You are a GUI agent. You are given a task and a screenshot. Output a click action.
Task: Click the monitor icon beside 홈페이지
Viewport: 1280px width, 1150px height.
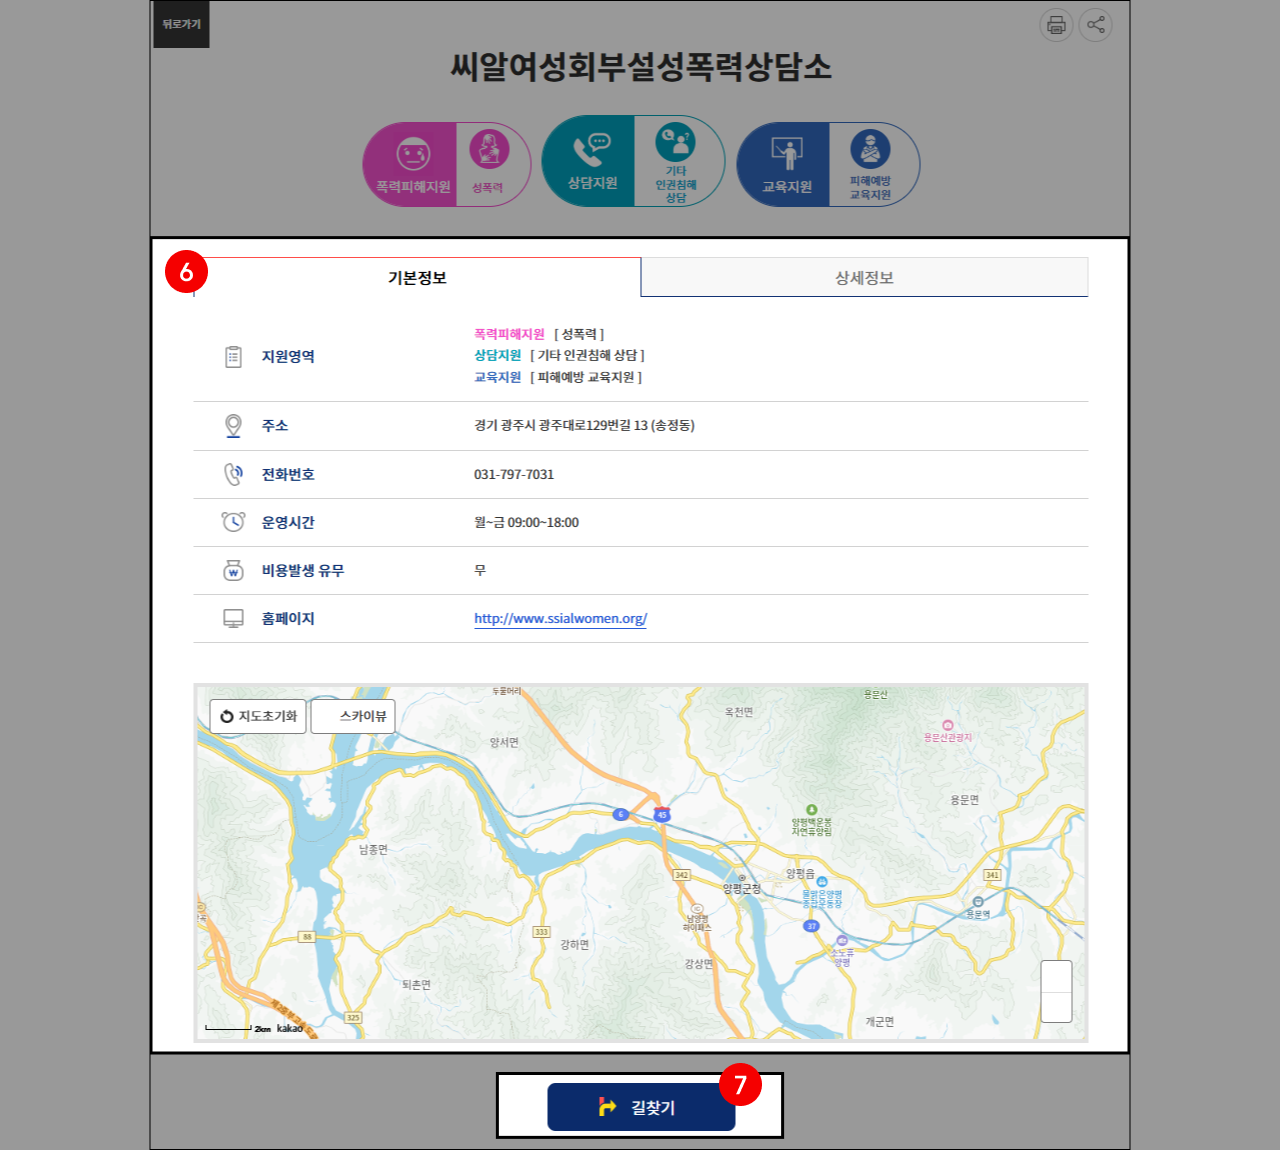click(x=233, y=619)
